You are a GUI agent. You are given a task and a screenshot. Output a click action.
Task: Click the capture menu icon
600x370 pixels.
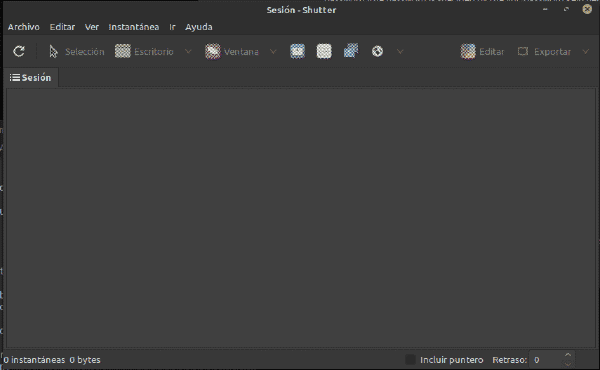[x=324, y=51]
